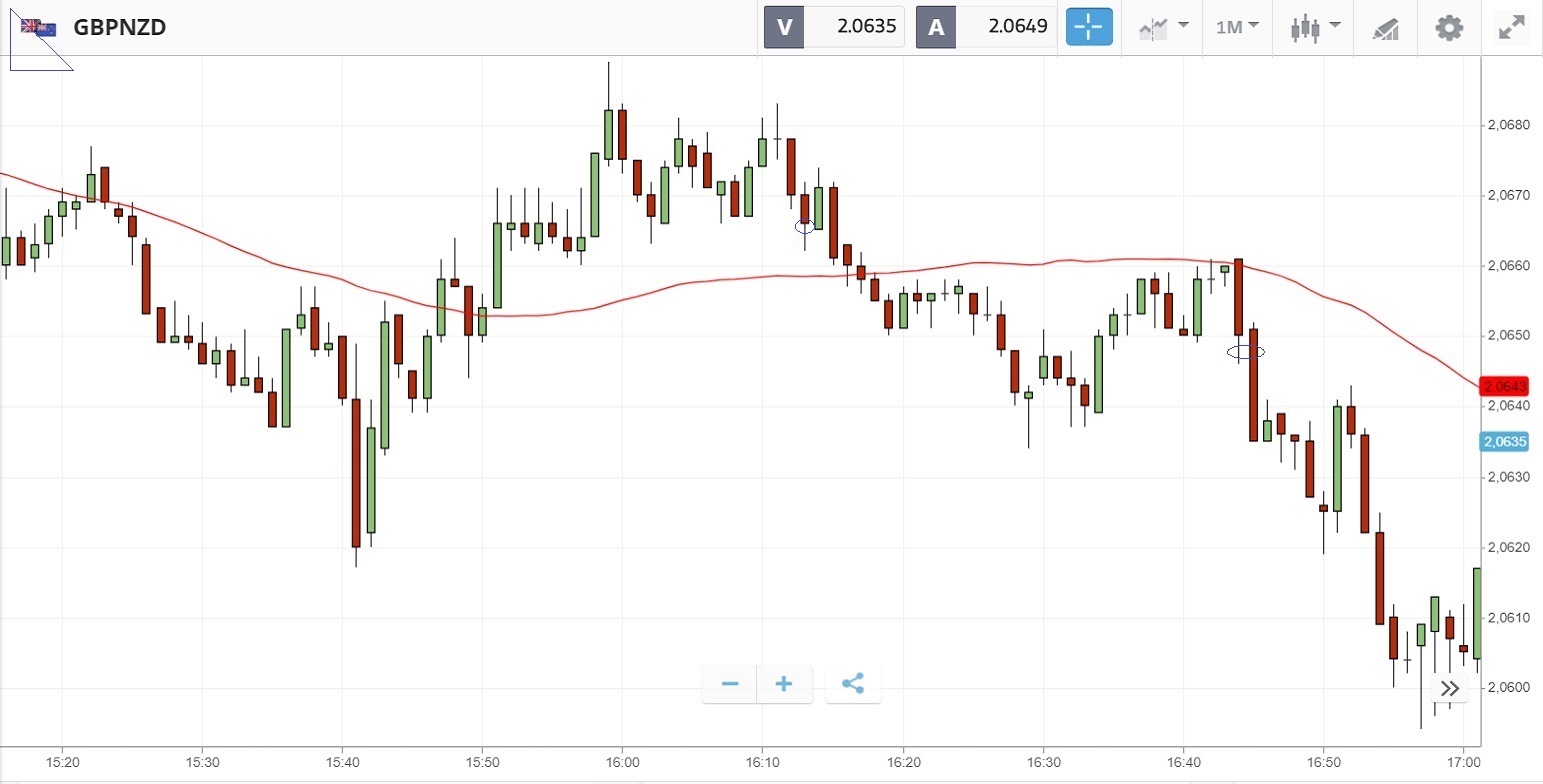The width and height of the screenshot is (1543, 784).
Task: Expand chart to fullscreen
Action: [x=1510, y=27]
